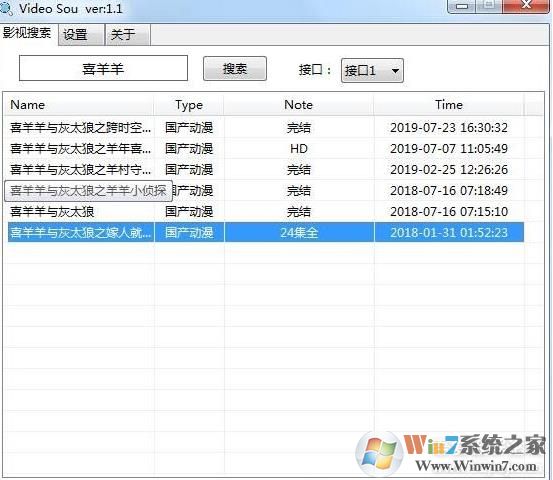The width and height of the screenshot is (553, 480).
Task: Minimize the Video Sou window
Action: coord(462,6)
